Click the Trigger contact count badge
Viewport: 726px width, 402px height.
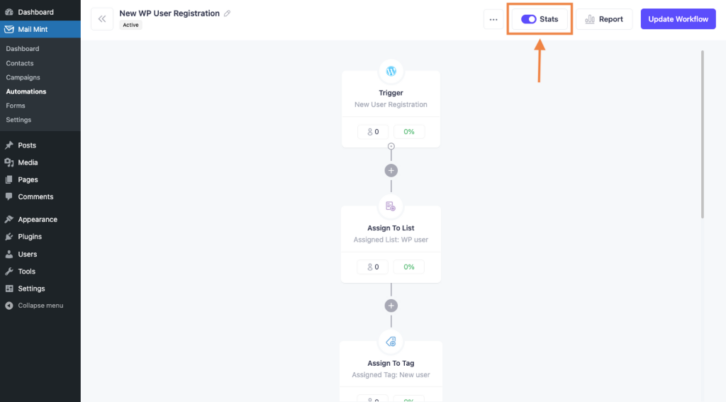[x=373, y=132]
